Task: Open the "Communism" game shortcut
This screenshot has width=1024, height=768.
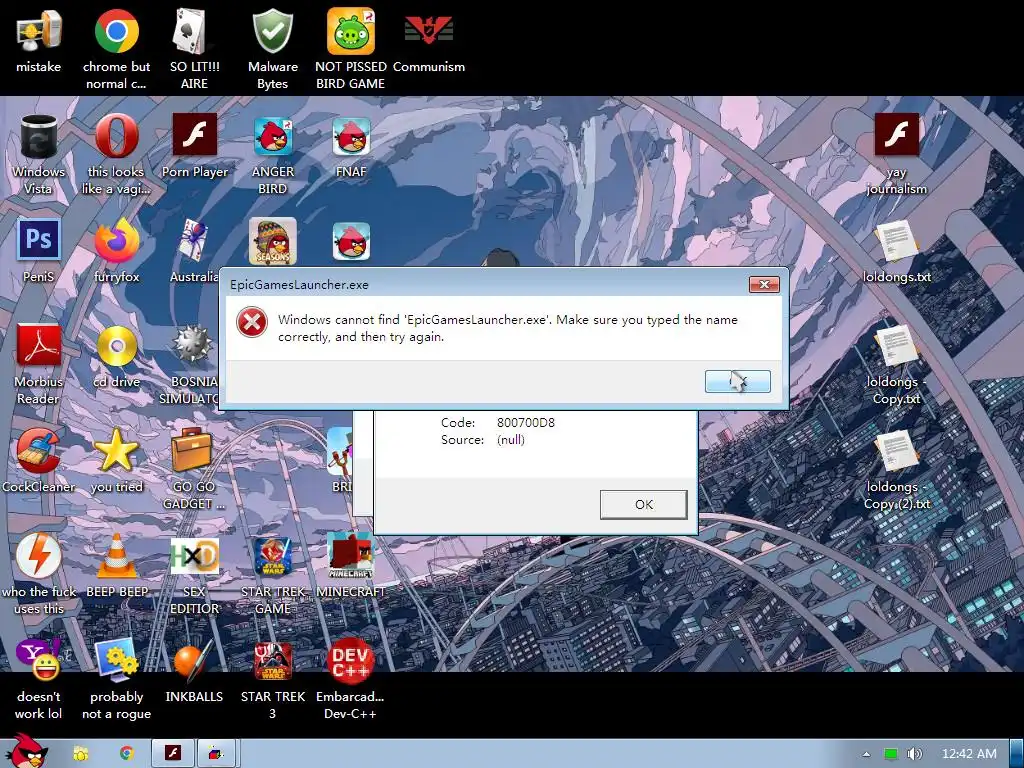Action: click(428, 31)
